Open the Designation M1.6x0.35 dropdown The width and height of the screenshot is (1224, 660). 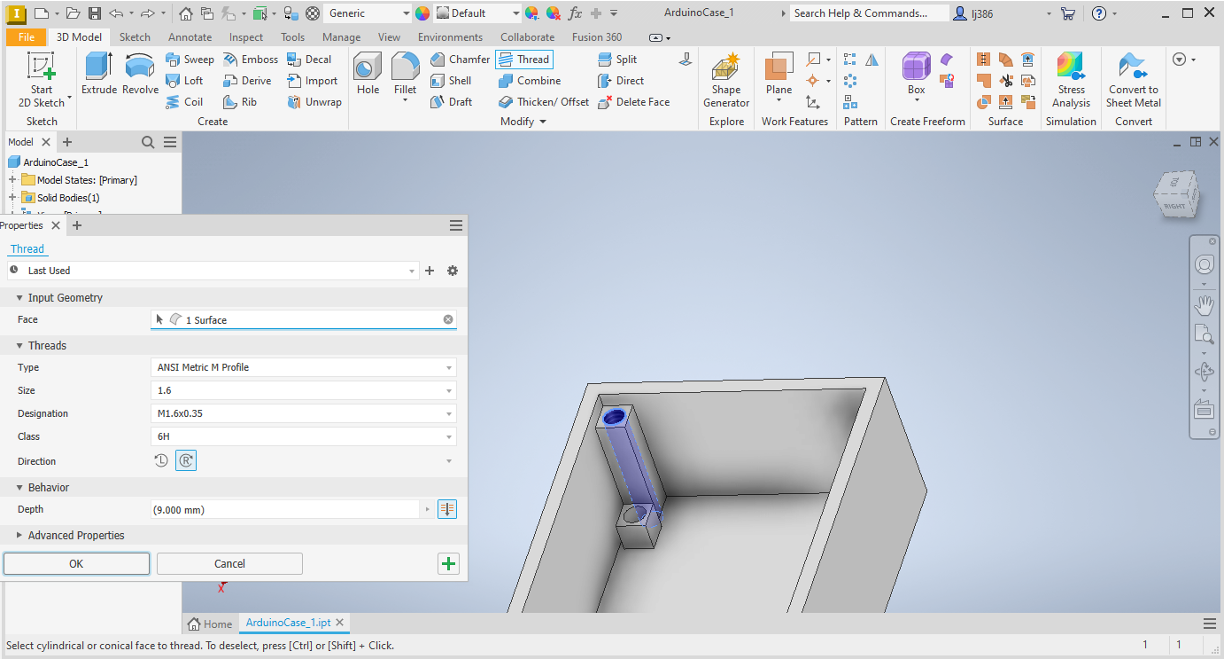303,413
